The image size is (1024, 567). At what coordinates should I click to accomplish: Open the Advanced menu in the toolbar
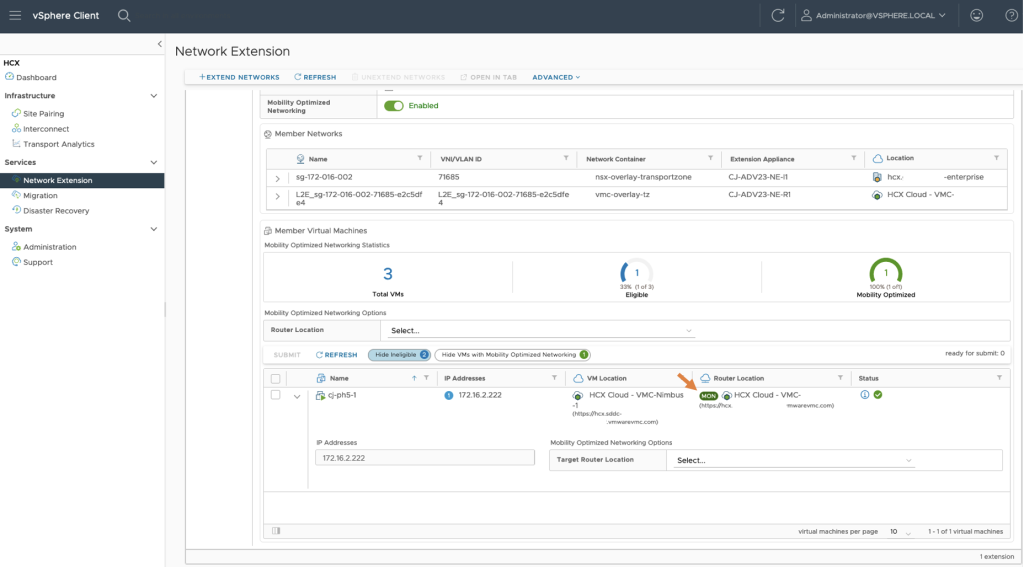(x=556, y=77)
